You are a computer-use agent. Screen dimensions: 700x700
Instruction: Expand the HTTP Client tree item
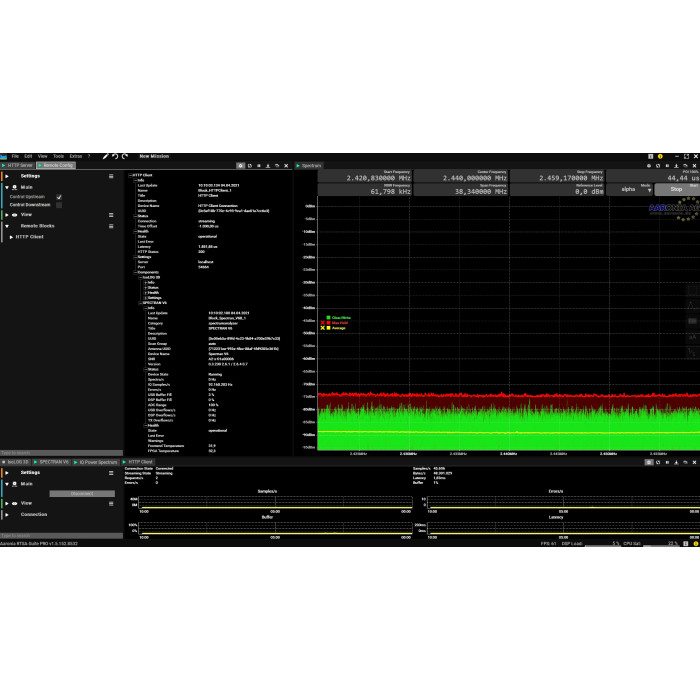12,237
